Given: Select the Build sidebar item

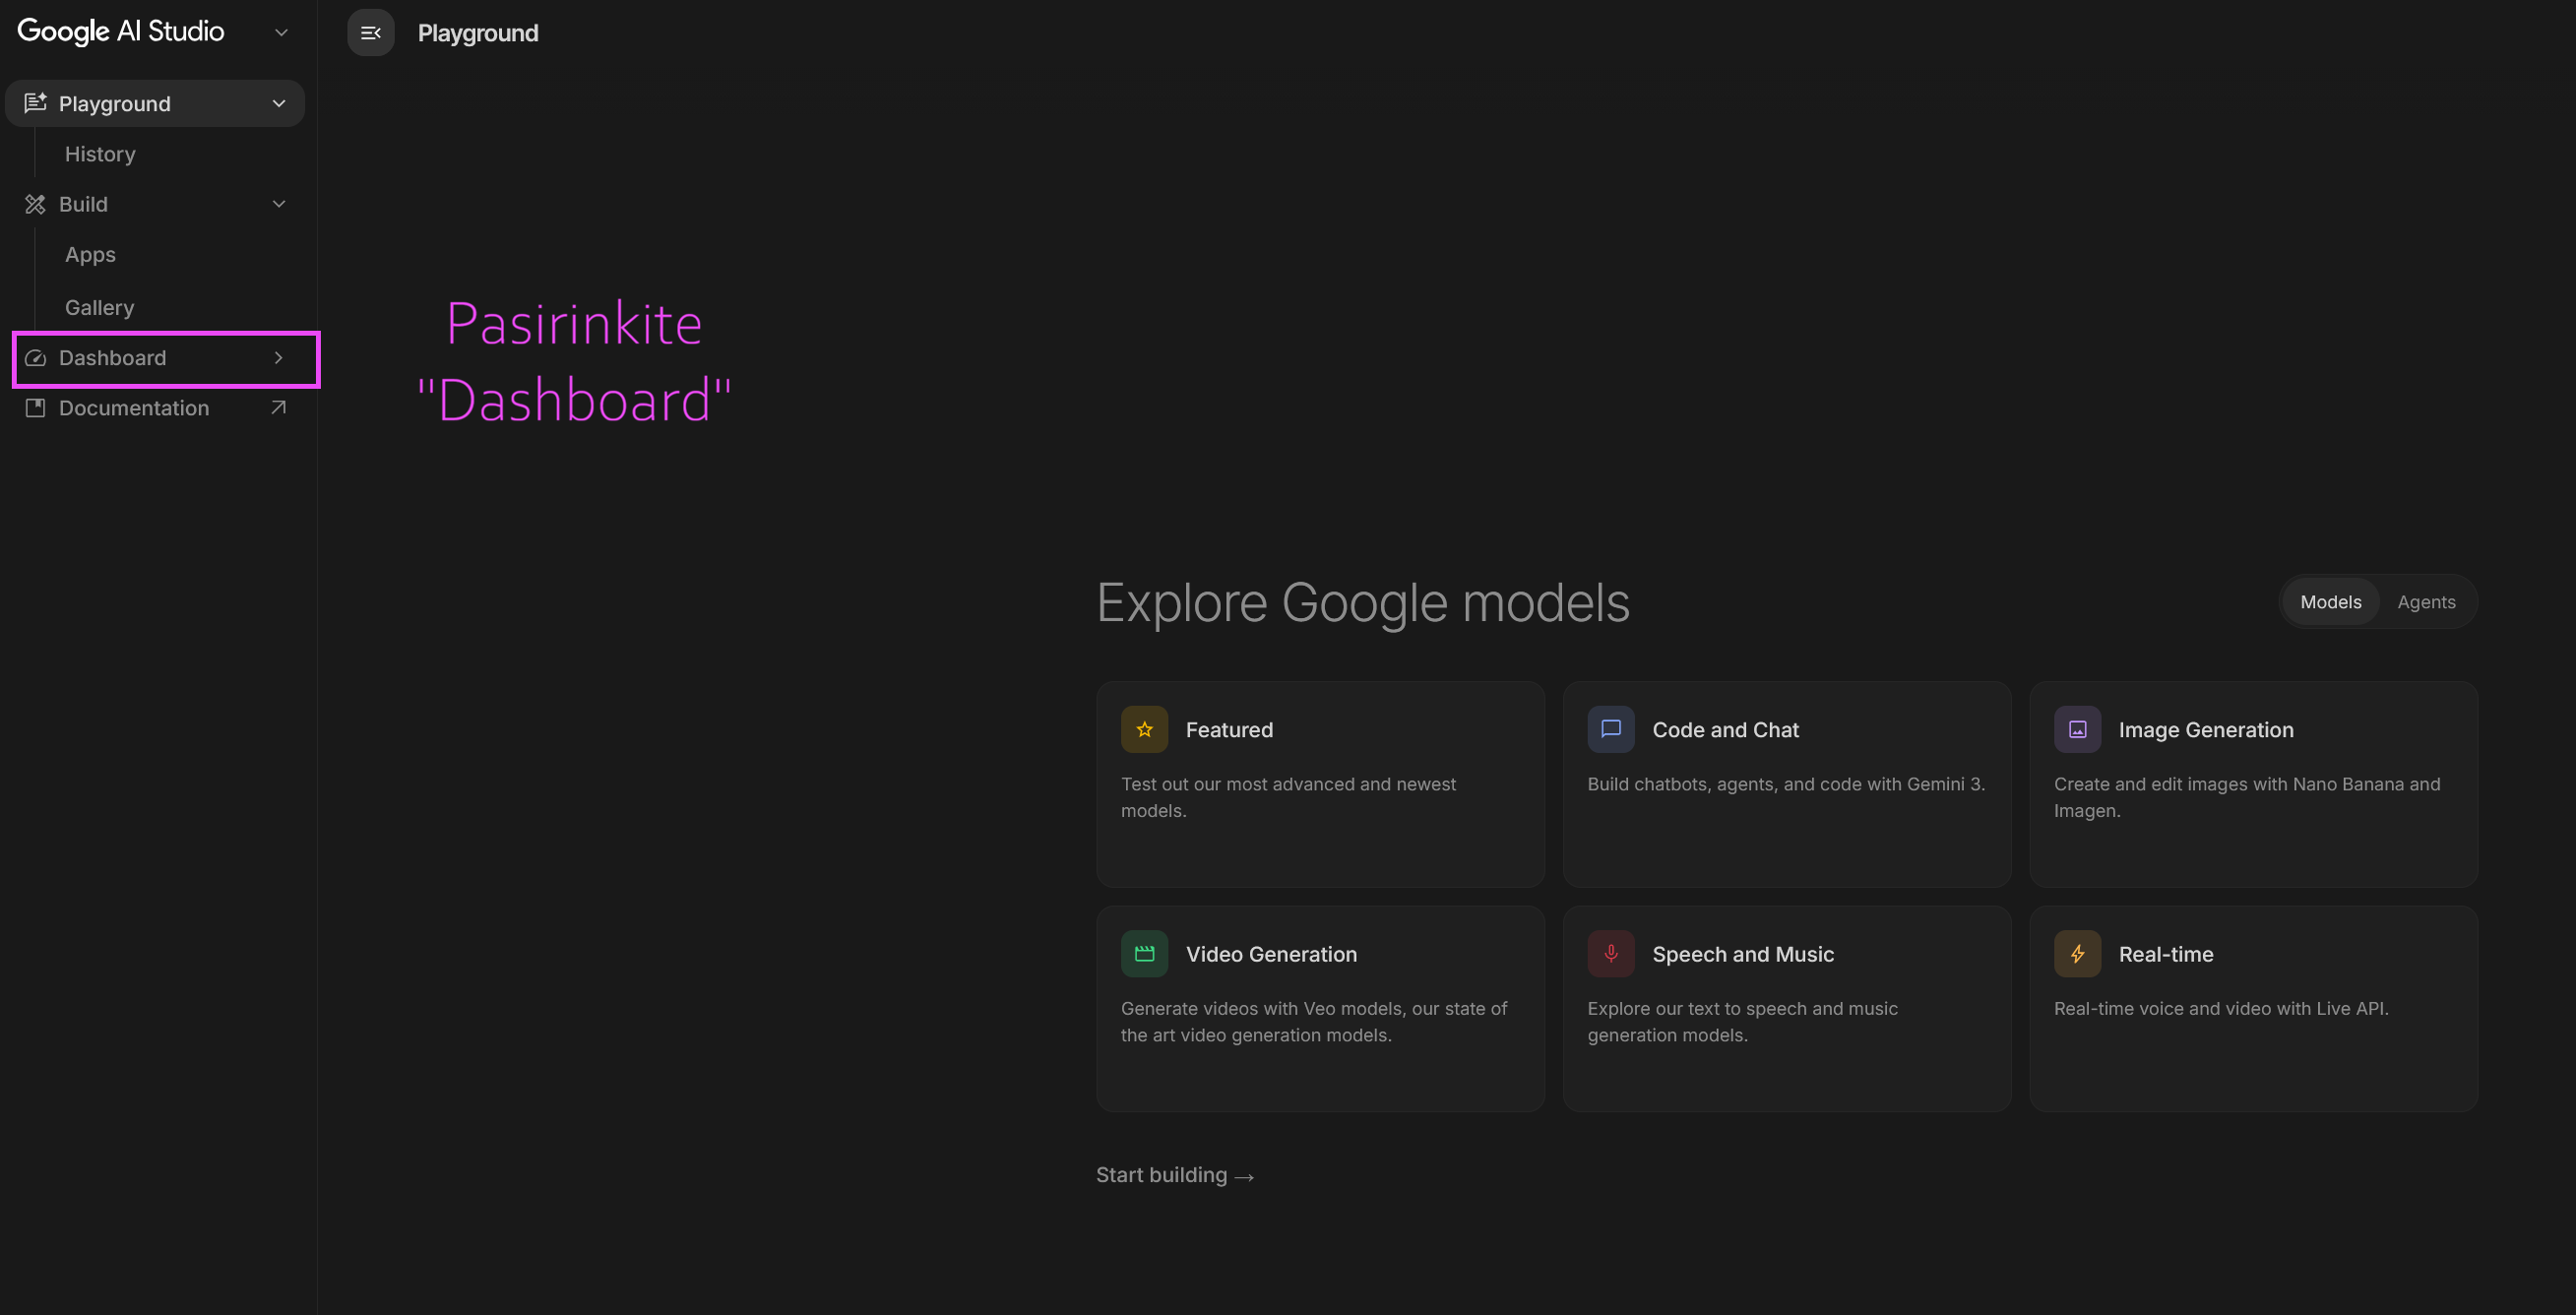Looking at the screenshot, I should 155,204.
